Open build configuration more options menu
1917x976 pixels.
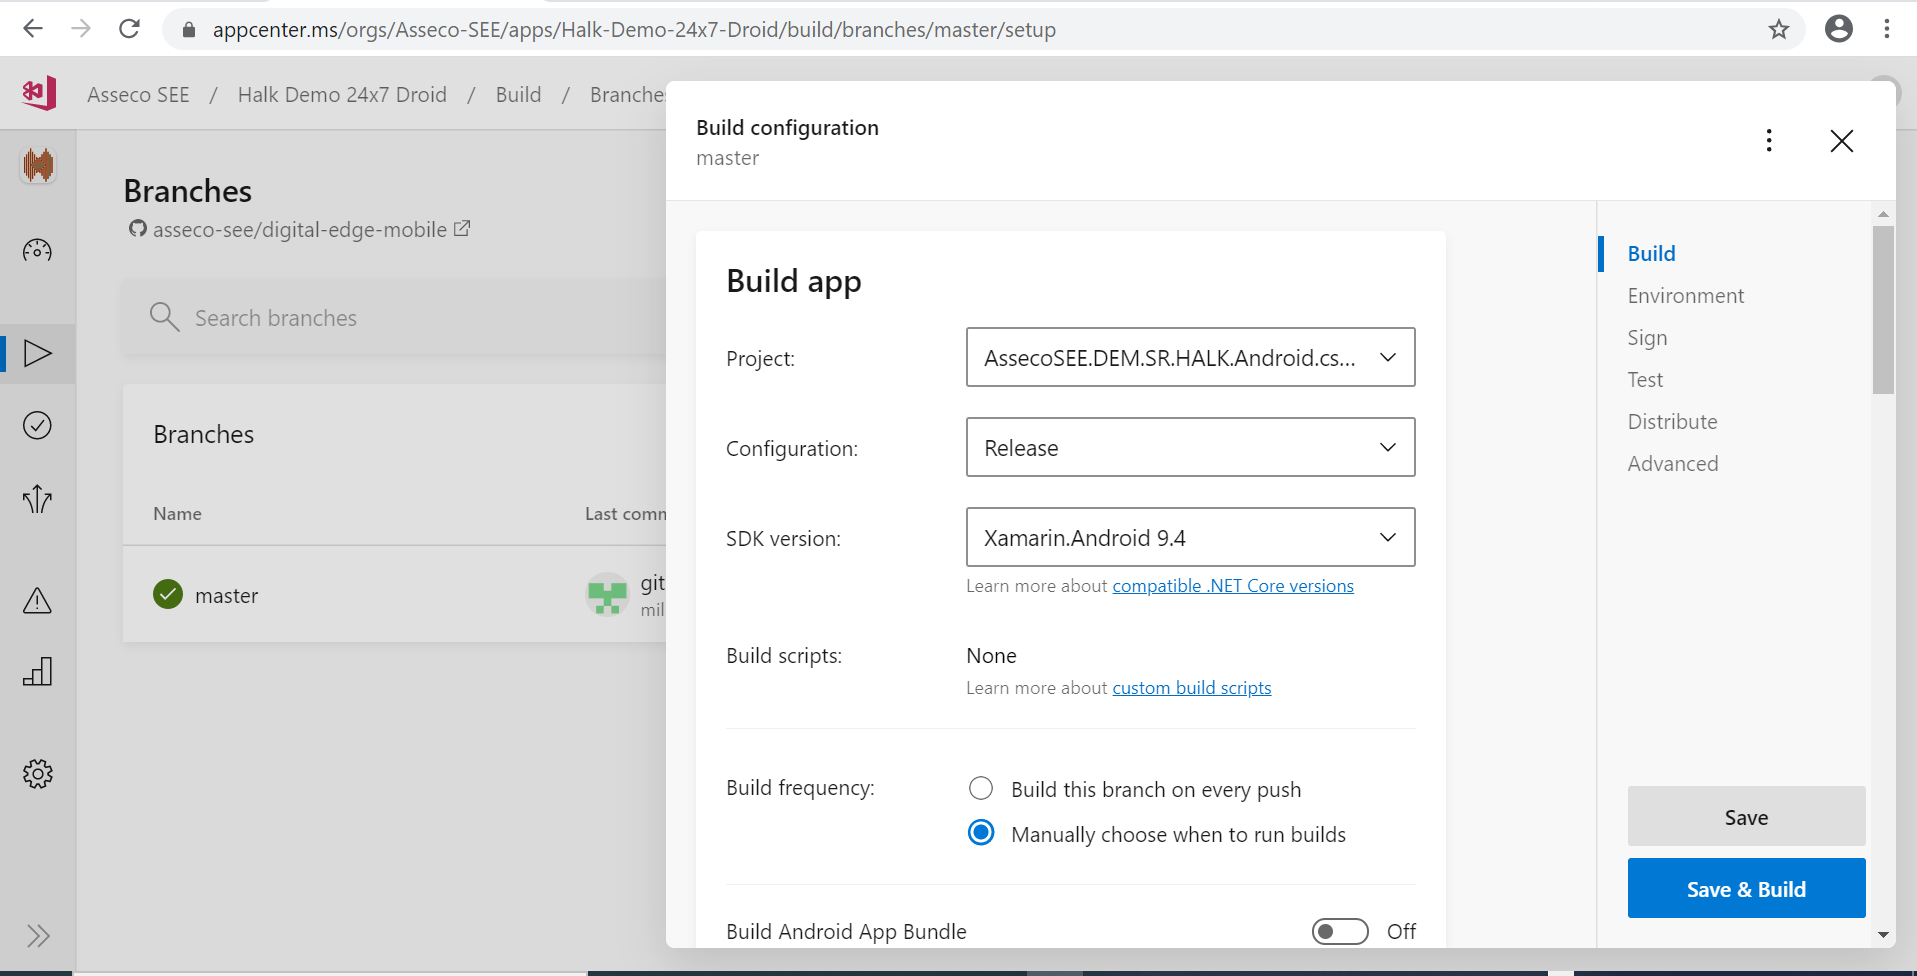[1769, 140]
